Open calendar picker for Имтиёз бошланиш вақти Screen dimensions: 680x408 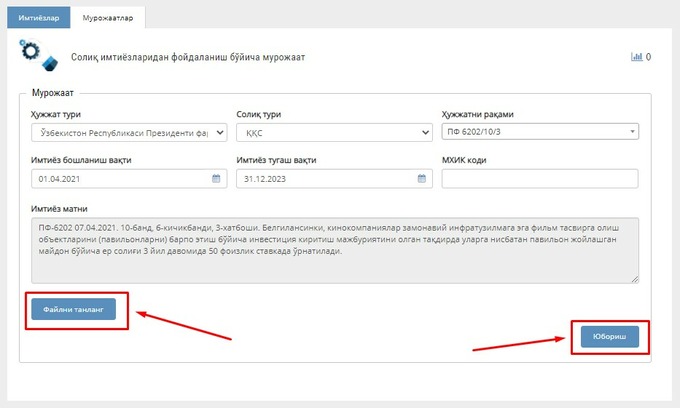coord(216,179)
